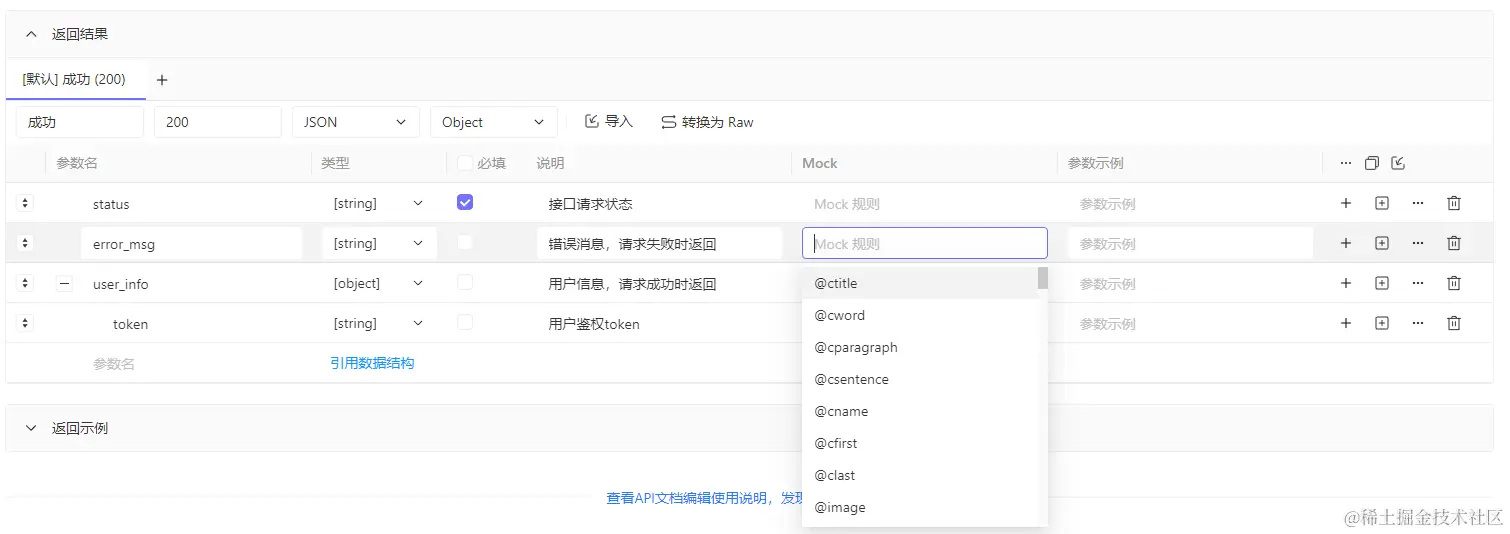This screenshot has height=534, width=1510.
Task: Click the sort handle for error_msg row
Action: click(x=26, y=243)
